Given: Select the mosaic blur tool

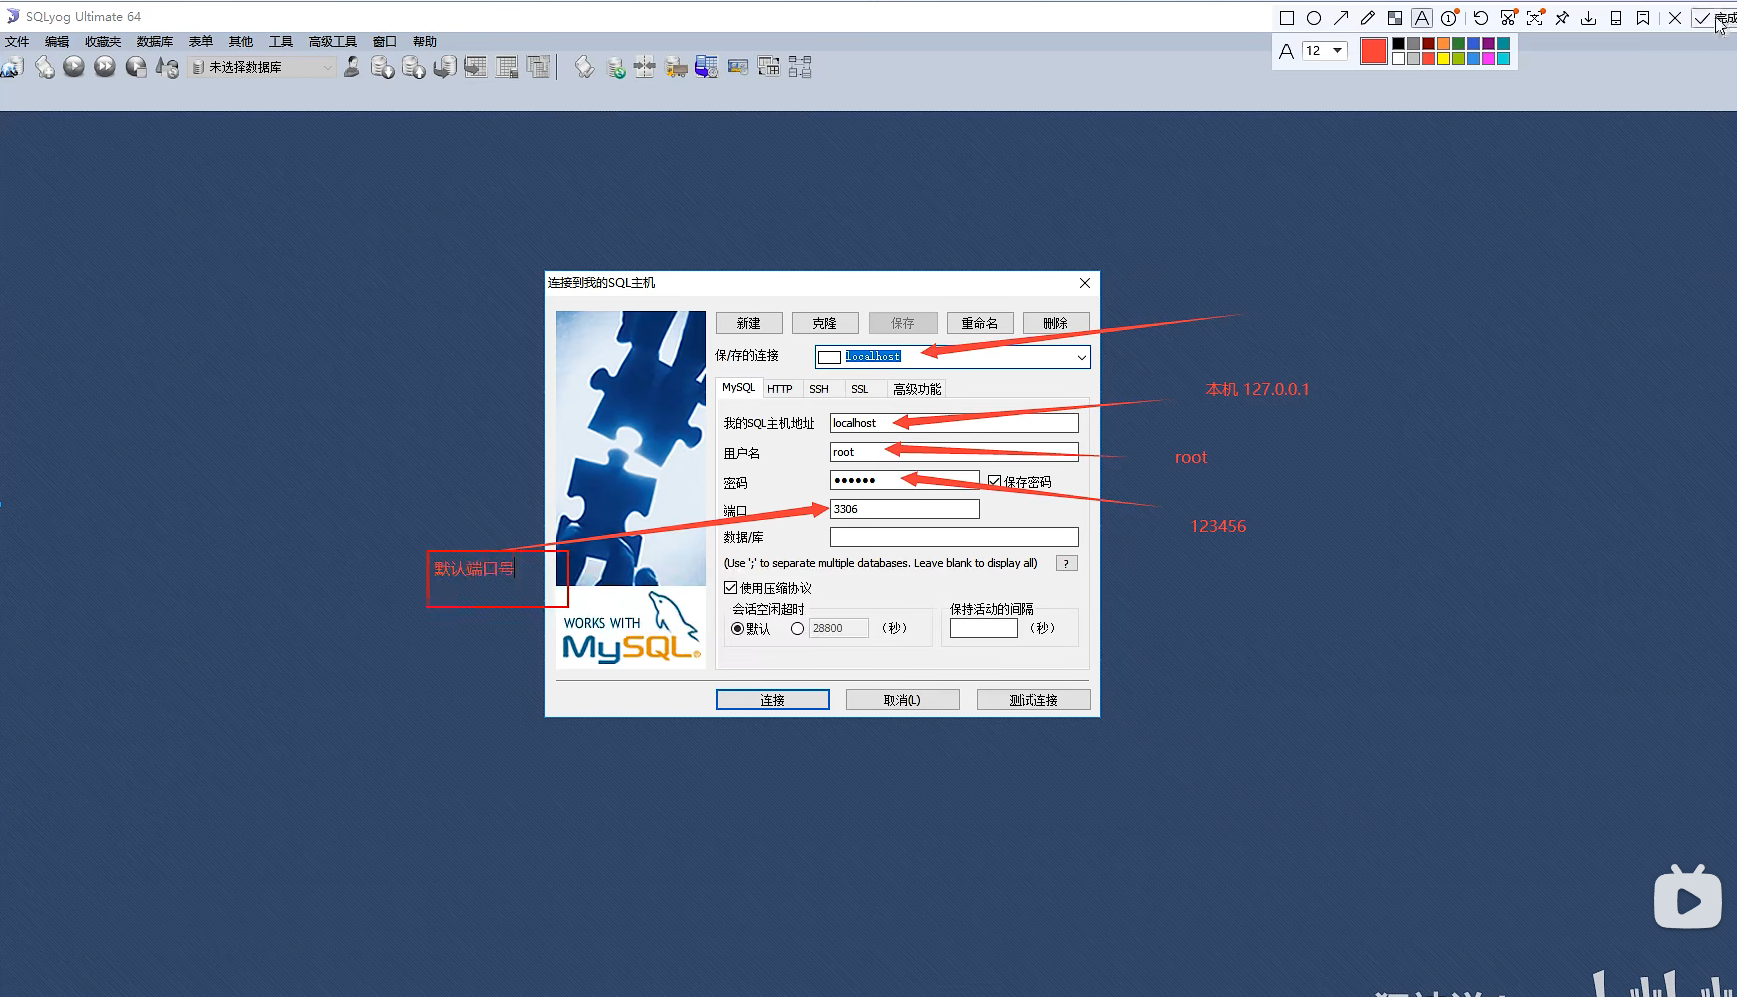Looking at the screenshot, I should click(x=1395, y=18).
